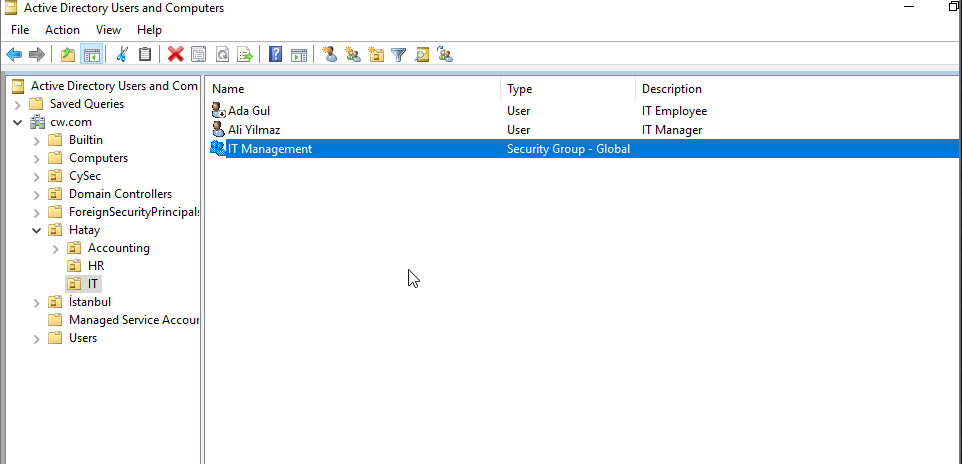Click the Find objects magnifier icon

pos(422,54)
